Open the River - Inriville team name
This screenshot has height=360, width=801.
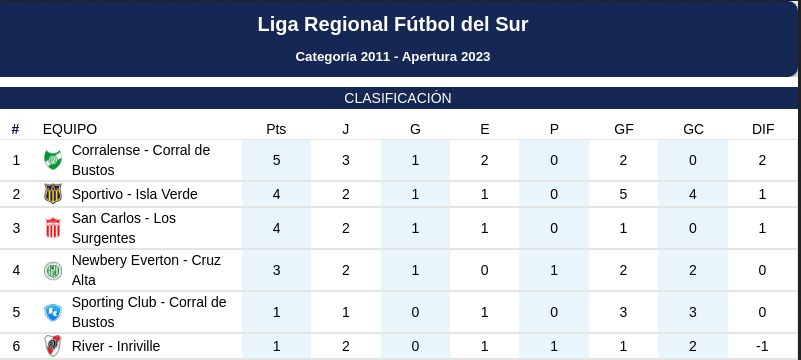click(x=116, y=346)
